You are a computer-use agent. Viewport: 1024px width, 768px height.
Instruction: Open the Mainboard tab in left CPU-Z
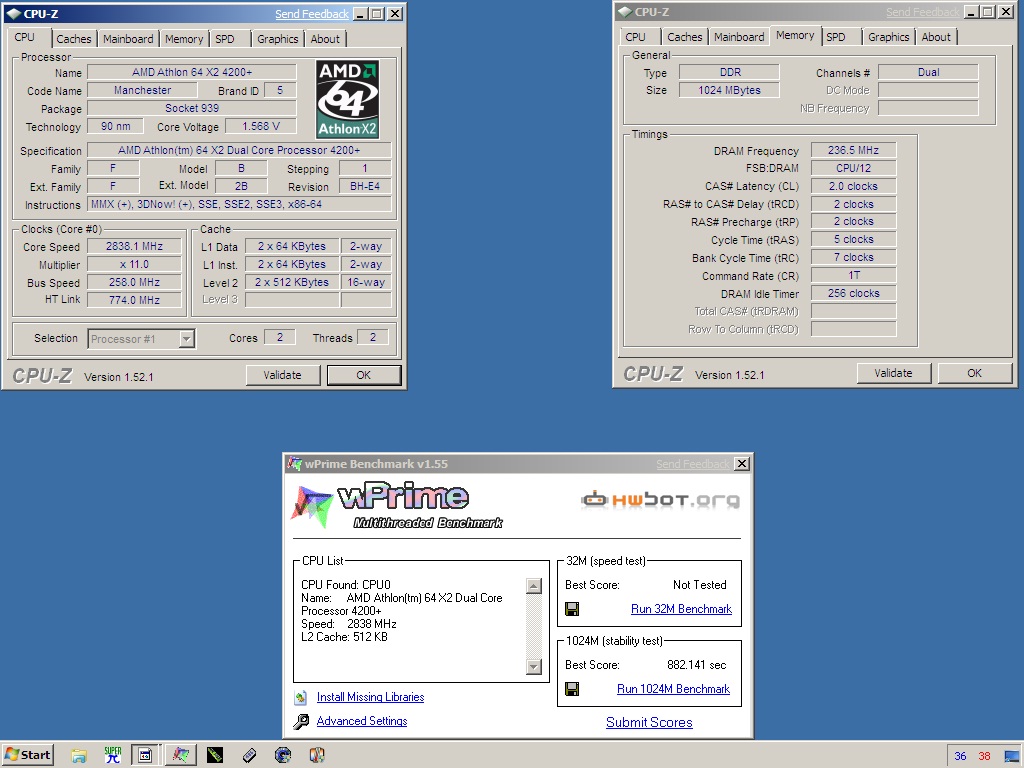[x=128, y=39]
